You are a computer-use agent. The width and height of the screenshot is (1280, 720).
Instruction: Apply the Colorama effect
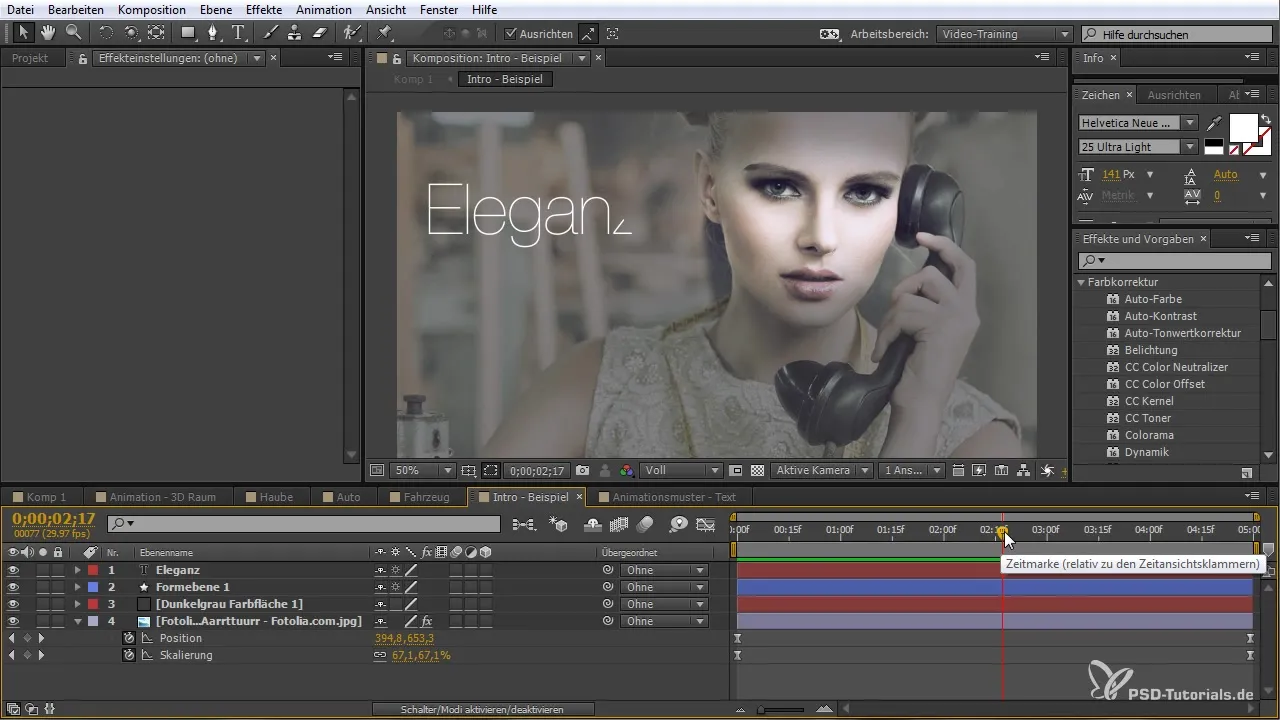pos(1149,435)
